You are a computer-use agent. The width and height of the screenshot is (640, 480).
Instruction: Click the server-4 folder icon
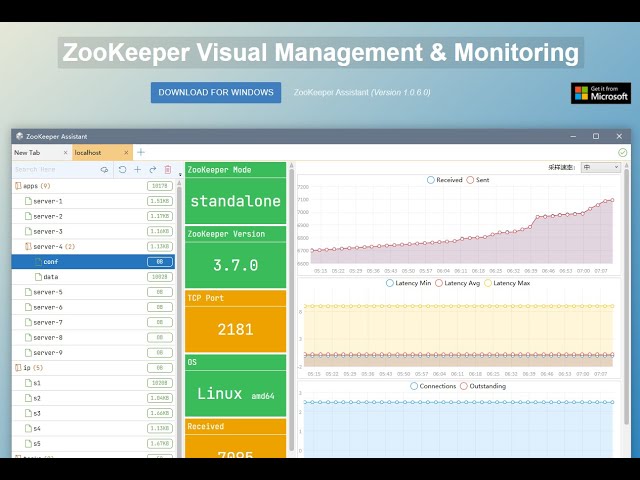click(28, 246)
